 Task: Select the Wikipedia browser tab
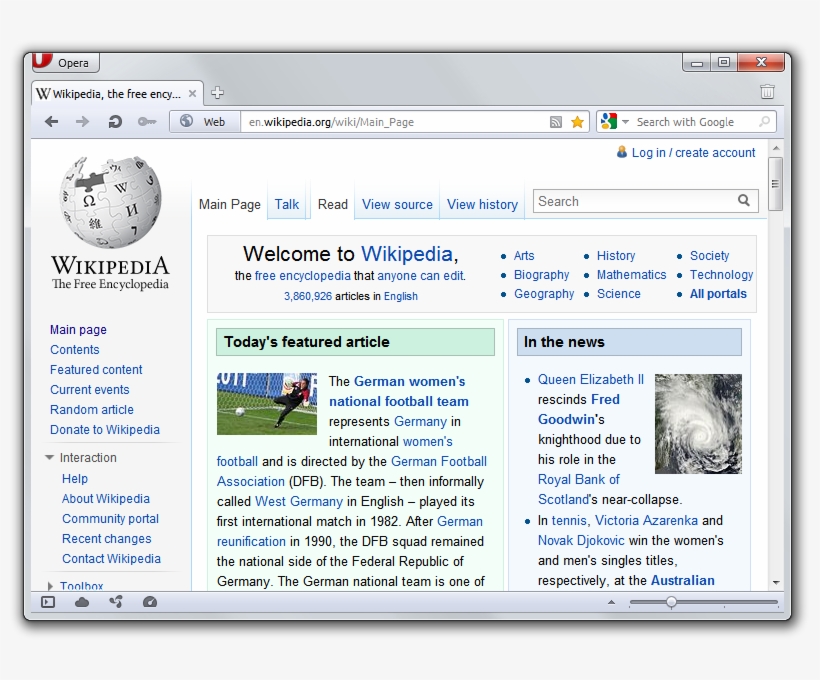(117, 94)
